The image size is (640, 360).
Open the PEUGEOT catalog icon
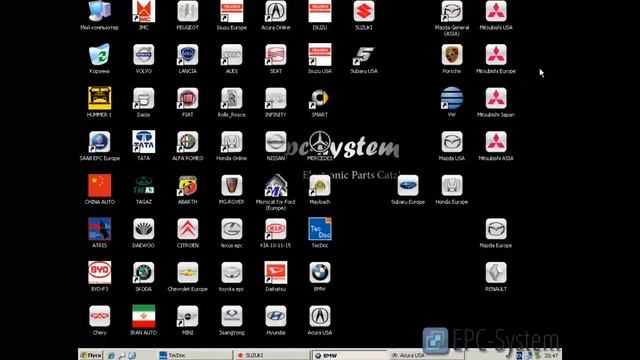[x=188, y=11]
